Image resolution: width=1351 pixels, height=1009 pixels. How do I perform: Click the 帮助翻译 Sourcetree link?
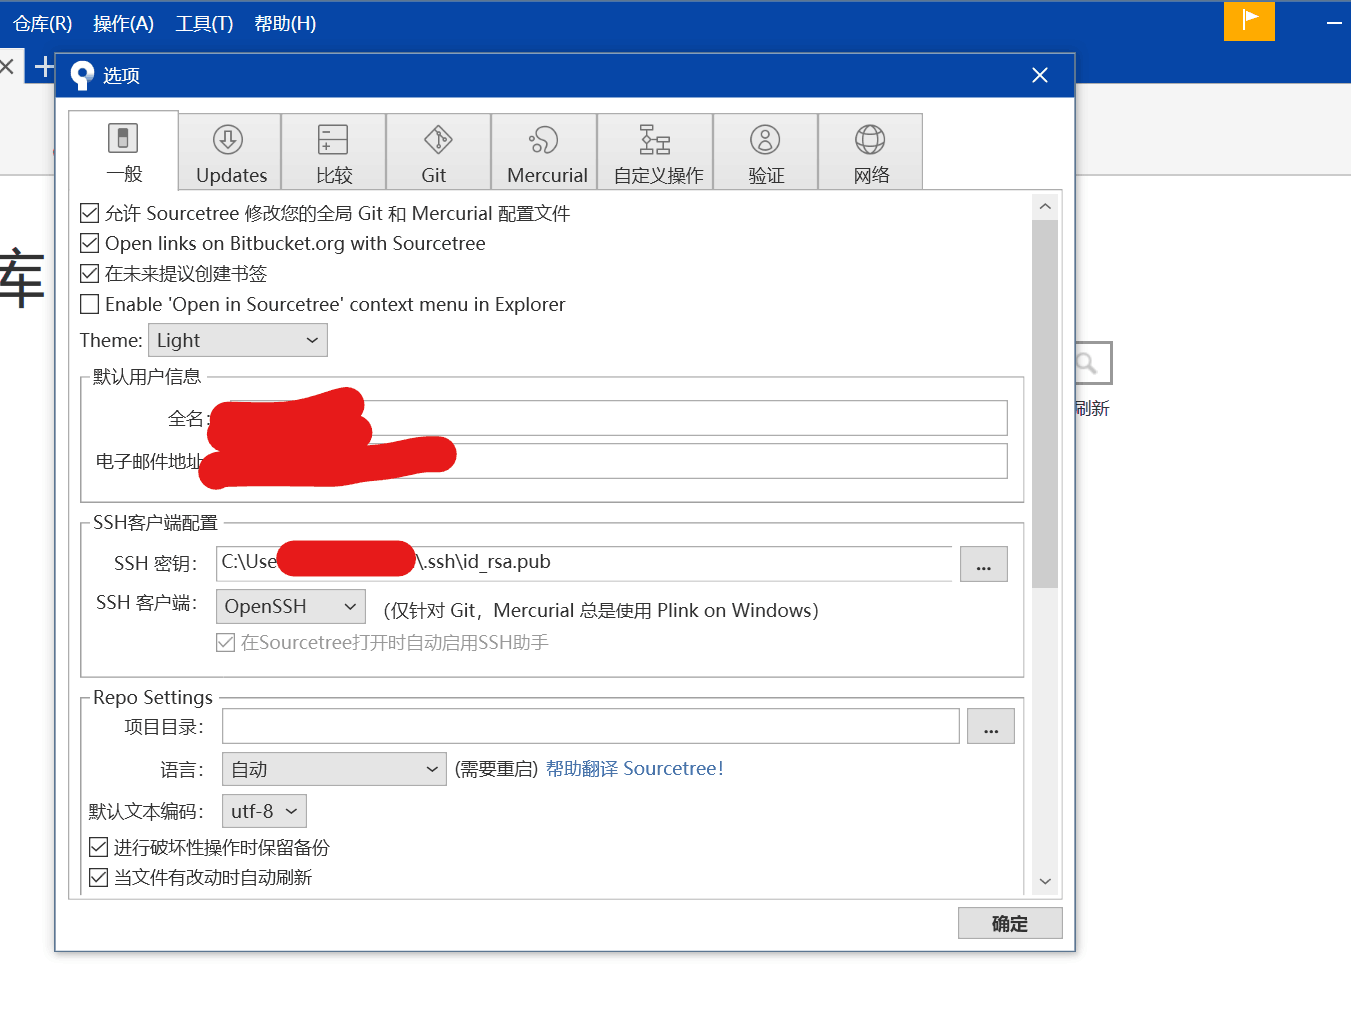(635, 768)
